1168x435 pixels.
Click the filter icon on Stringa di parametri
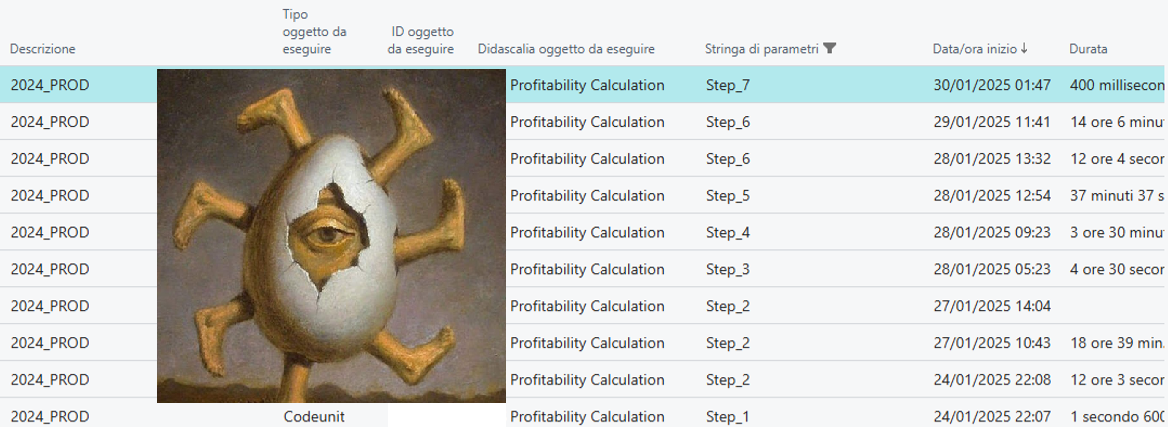[829, 48]
